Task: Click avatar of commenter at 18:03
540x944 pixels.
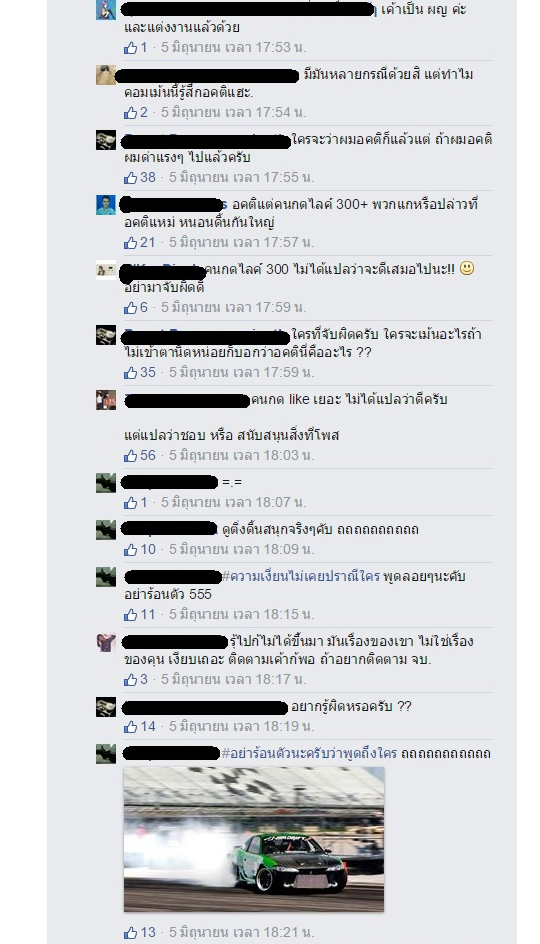Action: 106,400
